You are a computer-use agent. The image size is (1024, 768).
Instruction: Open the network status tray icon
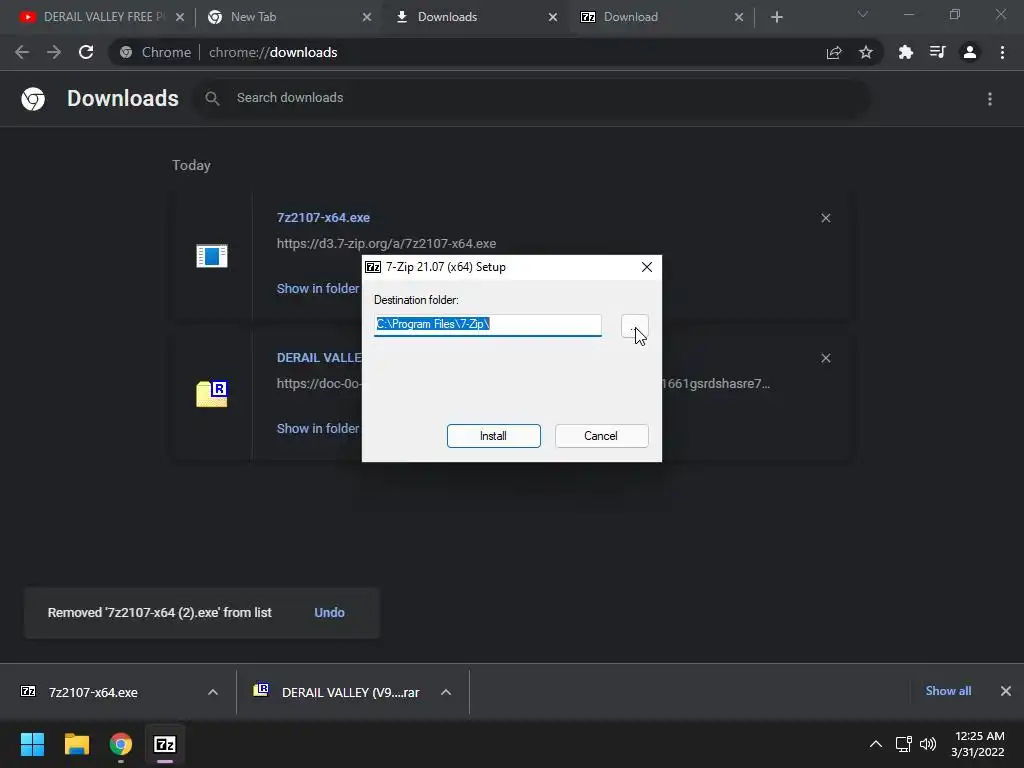point(904,744)
